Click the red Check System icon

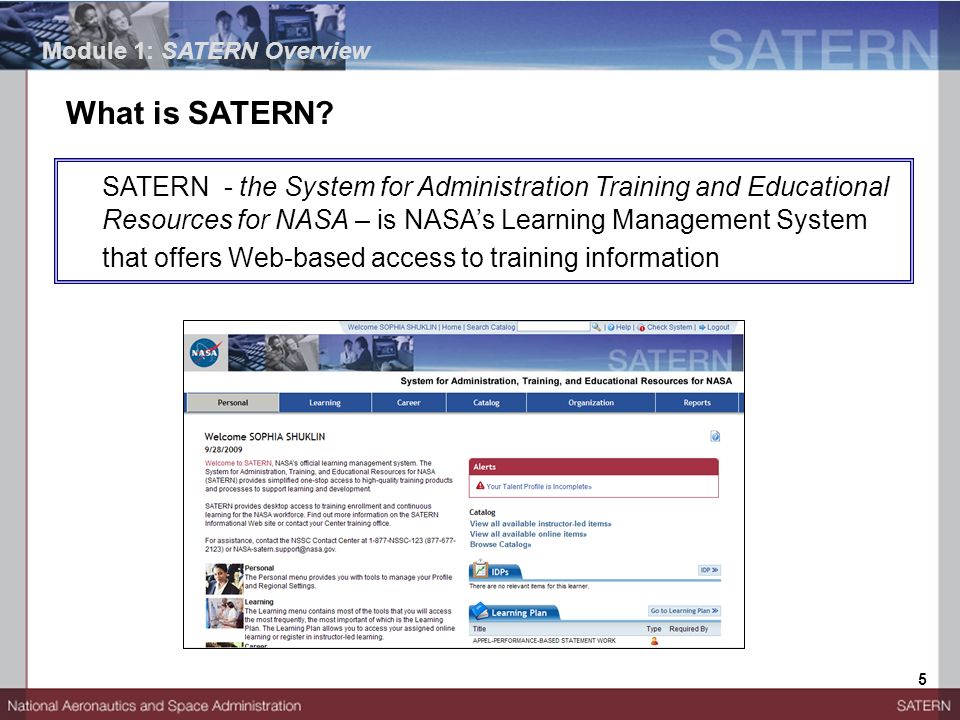[641, 328]
